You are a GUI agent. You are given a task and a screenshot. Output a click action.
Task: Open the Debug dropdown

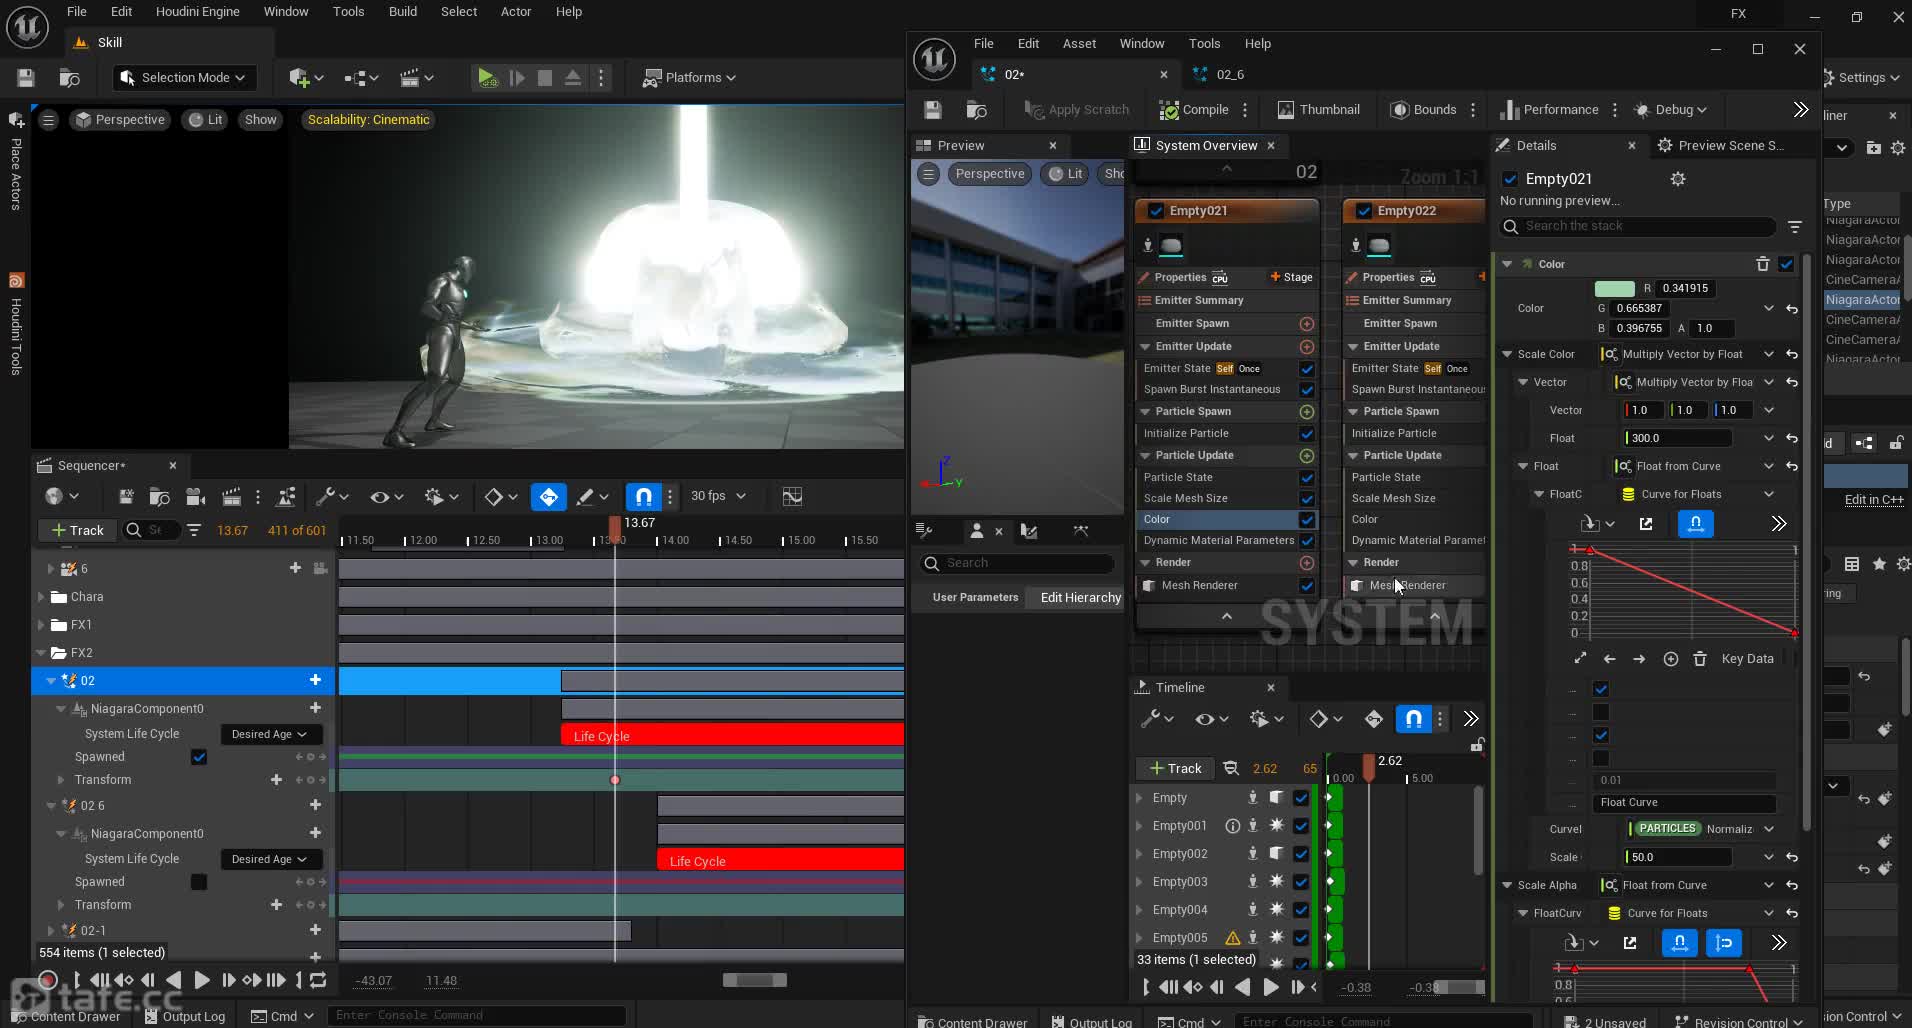point(1670,110)
